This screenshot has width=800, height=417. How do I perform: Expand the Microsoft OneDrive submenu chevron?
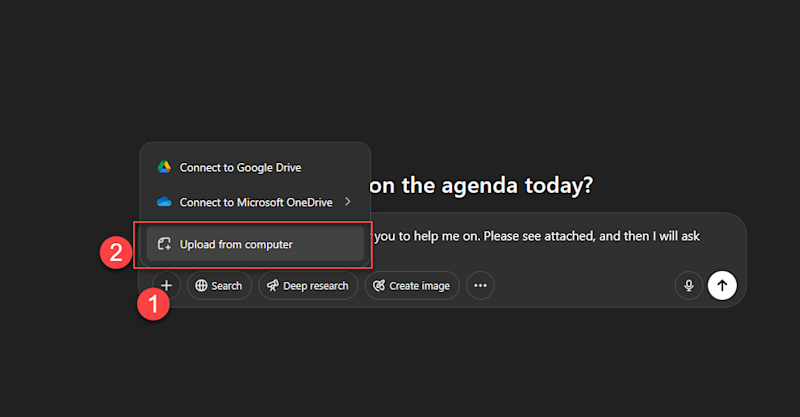tap(347, 202)
